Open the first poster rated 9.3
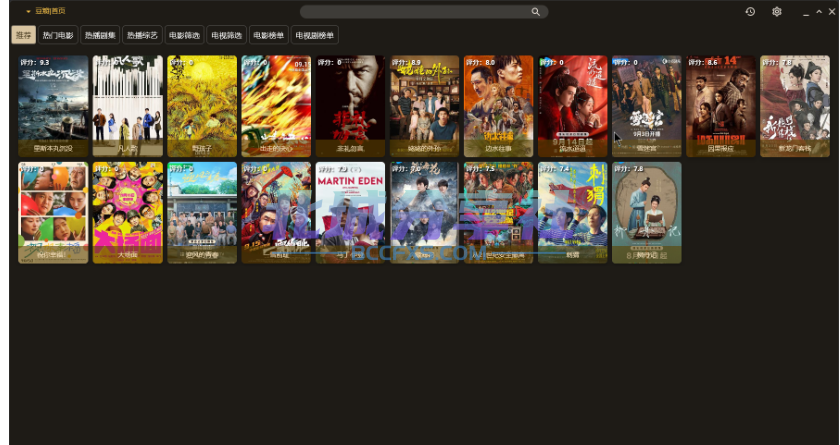 53,106
